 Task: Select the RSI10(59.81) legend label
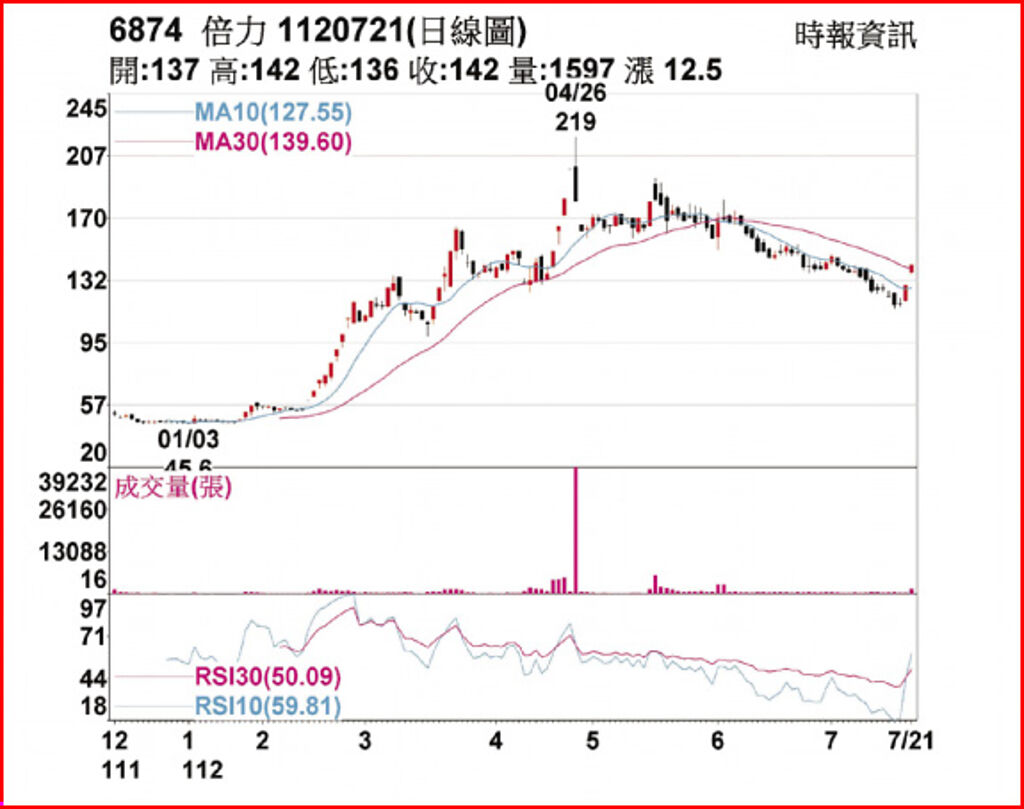[x=267, y=707]
